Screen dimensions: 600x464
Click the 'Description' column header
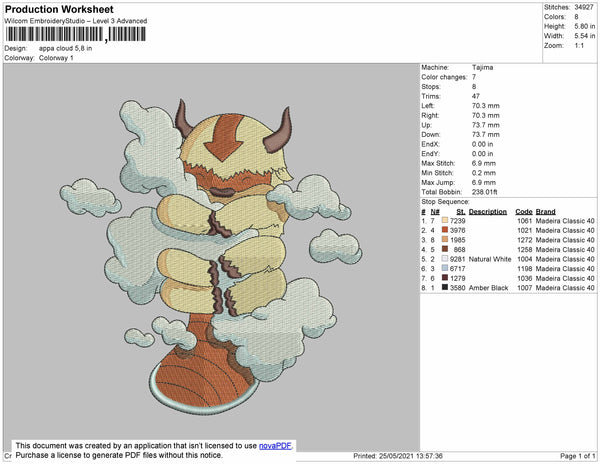coord(488,212)
